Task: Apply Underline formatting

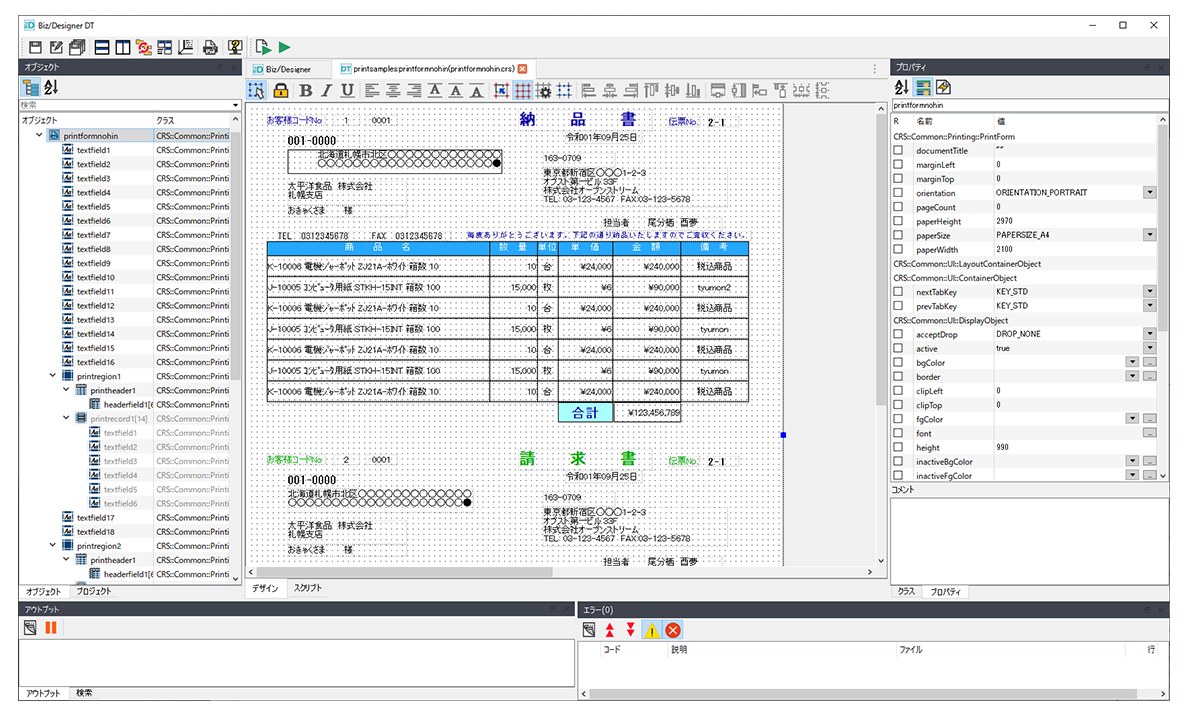Action: [347, 90]
